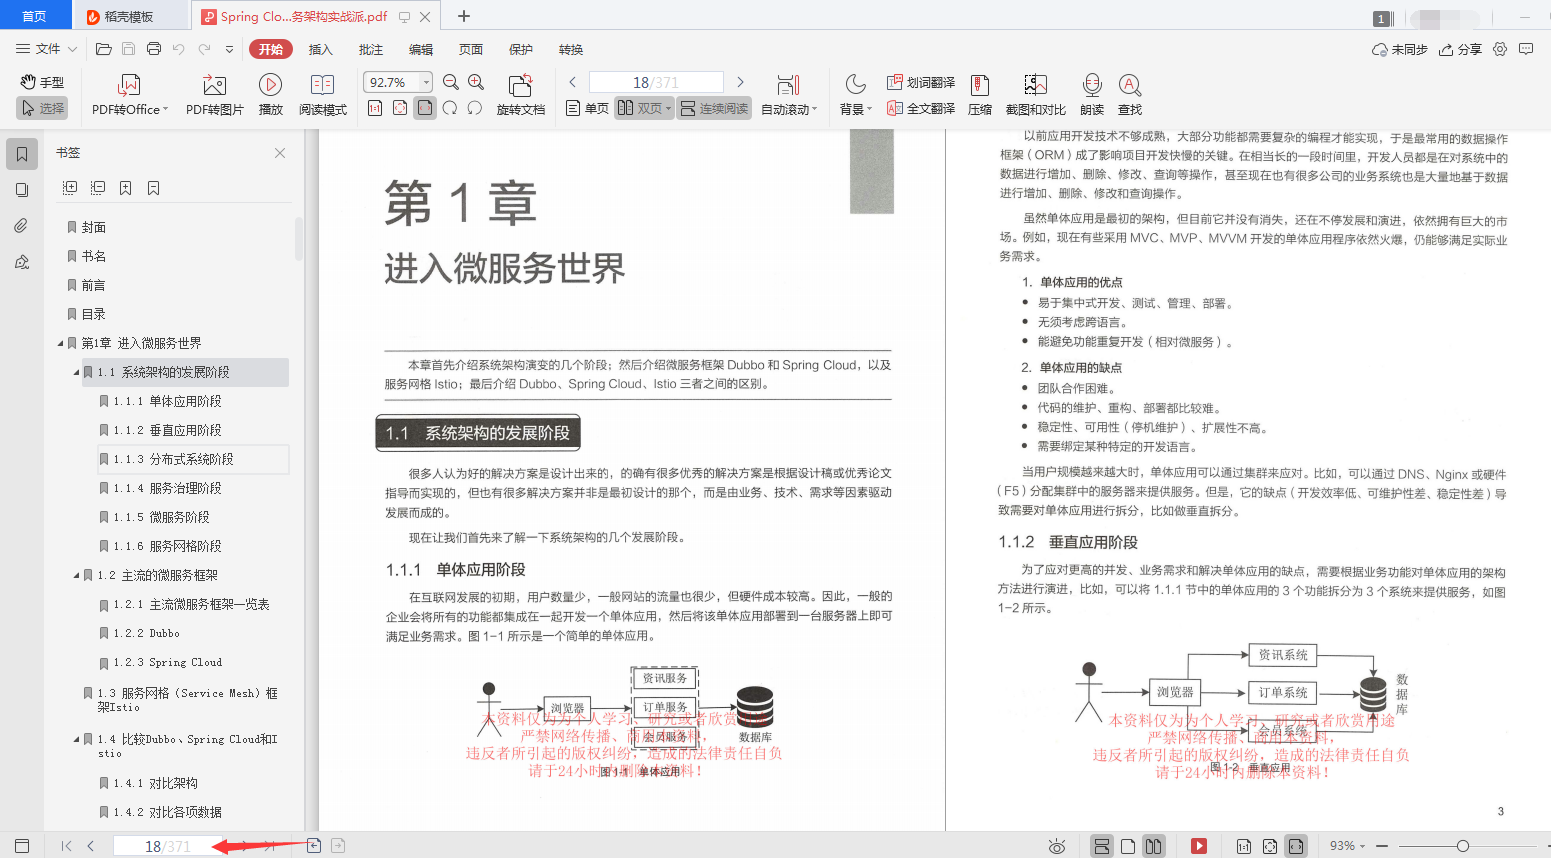Image resolution: width=1551 pixels, height=858 pixels.
Task: Zoom out with the minus magnifier
Action: (x=451, y=82)
